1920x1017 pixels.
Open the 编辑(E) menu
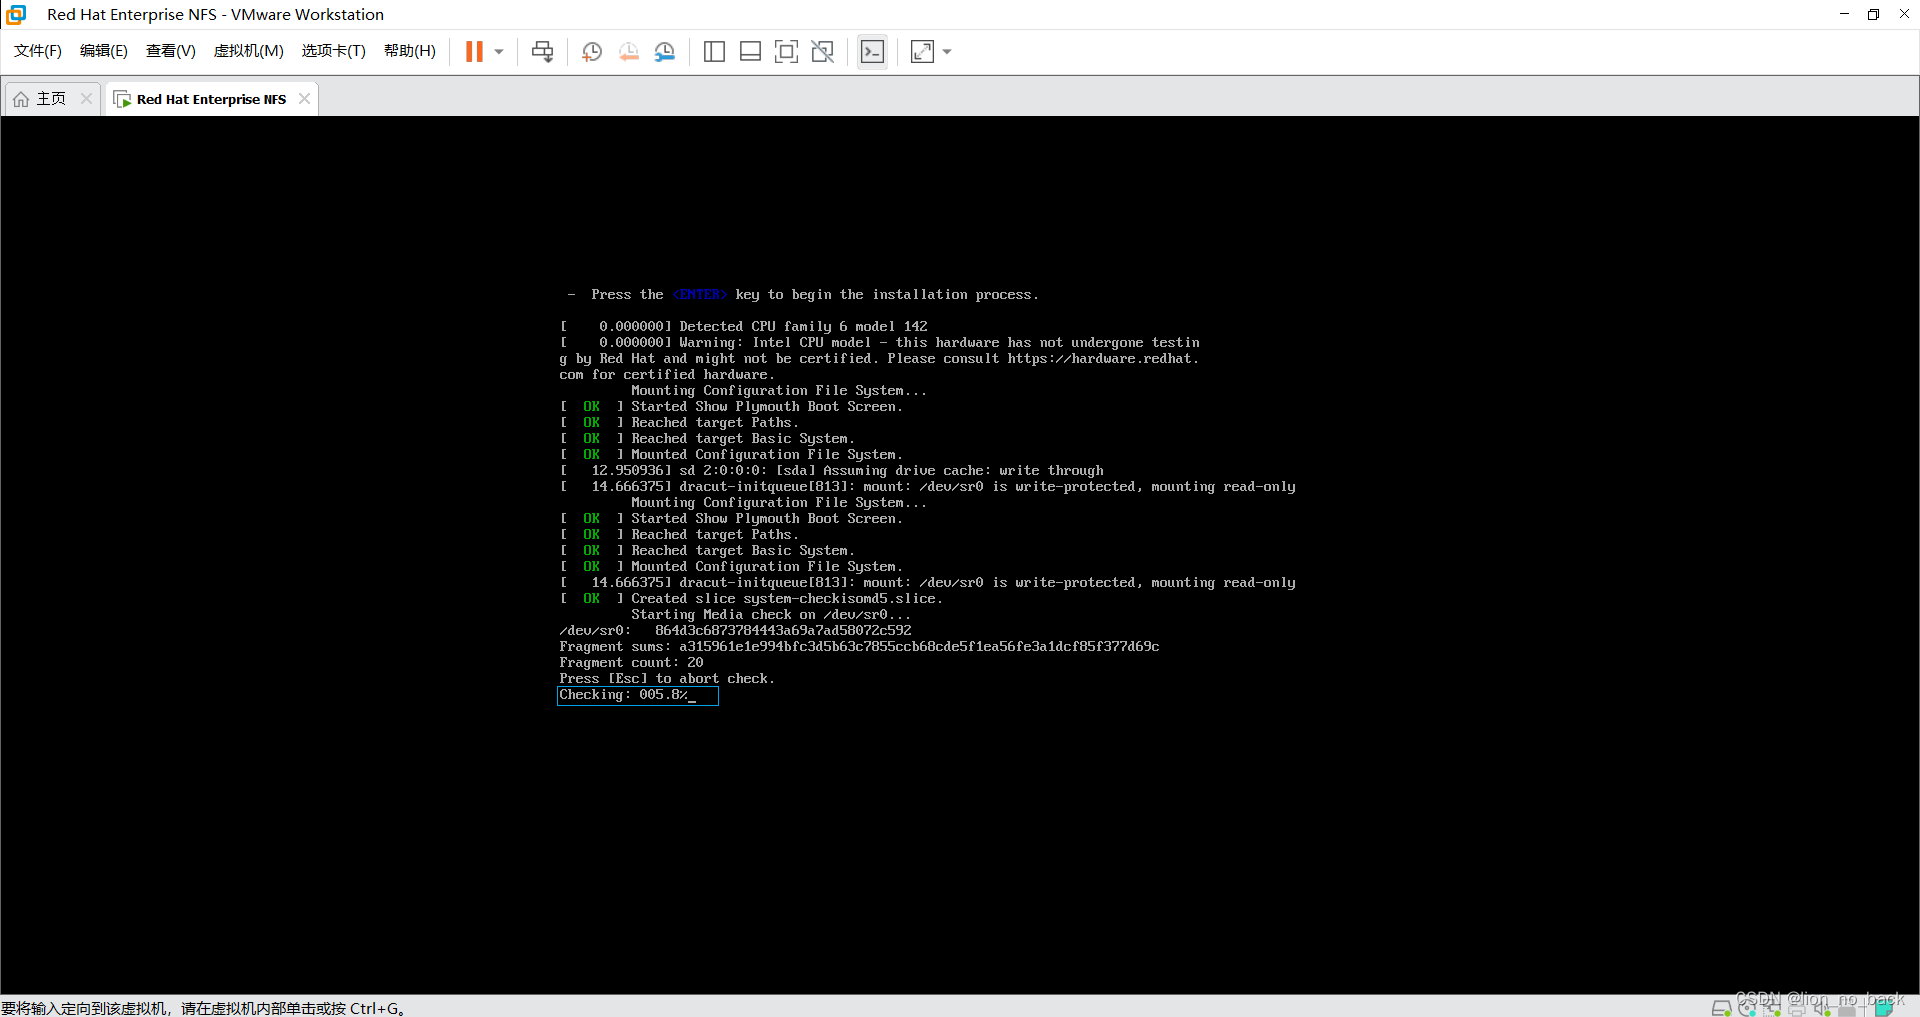pos(104,51)
